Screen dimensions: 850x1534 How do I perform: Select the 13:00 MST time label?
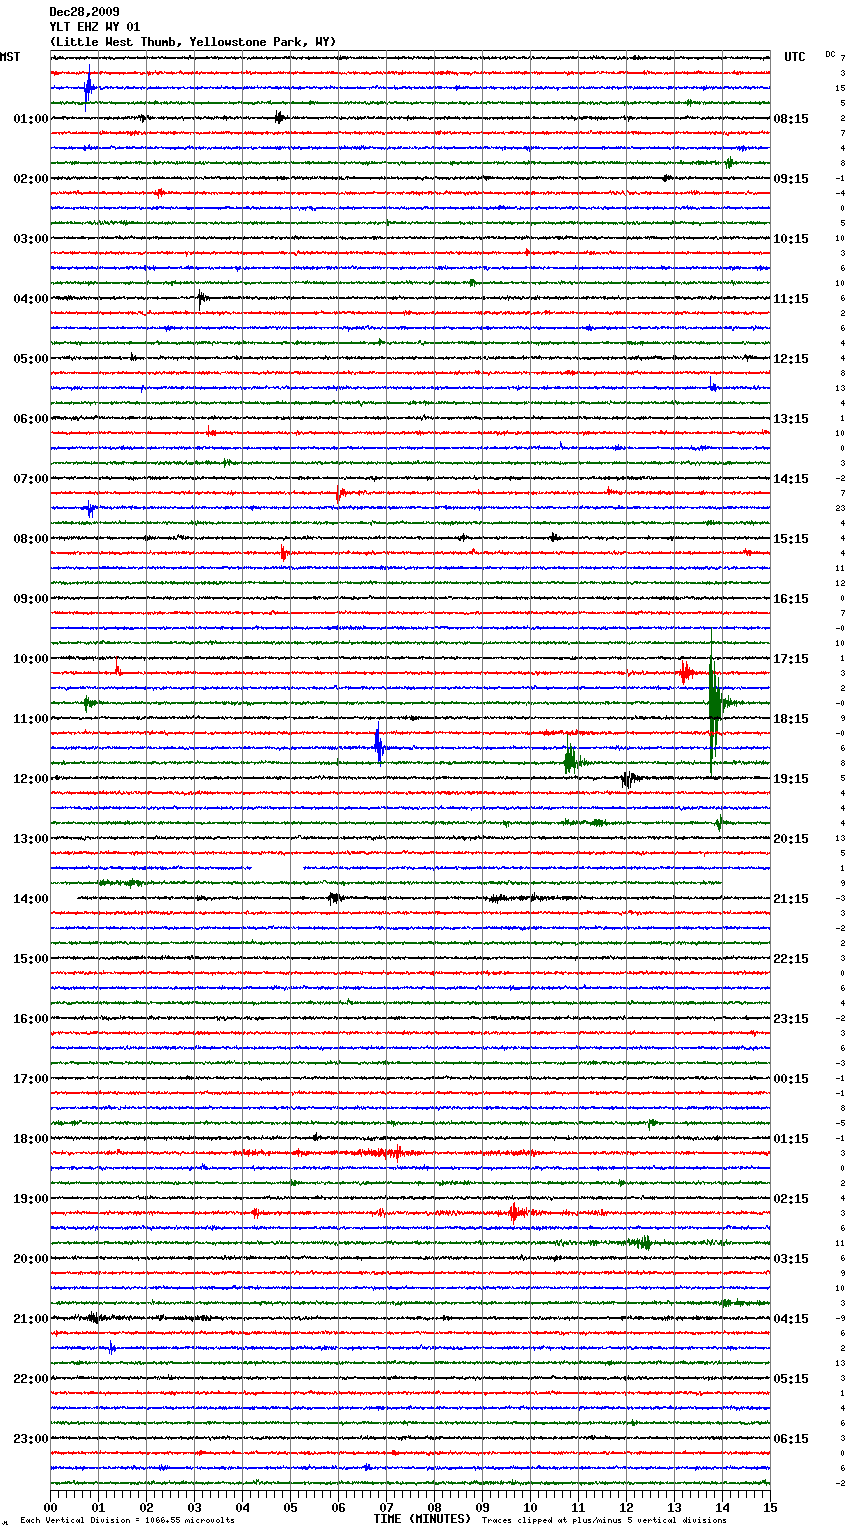(31, 839)
